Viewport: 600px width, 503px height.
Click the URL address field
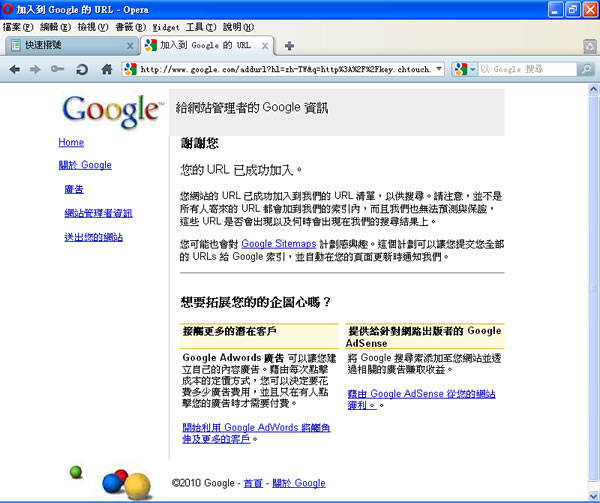point(285,69)
